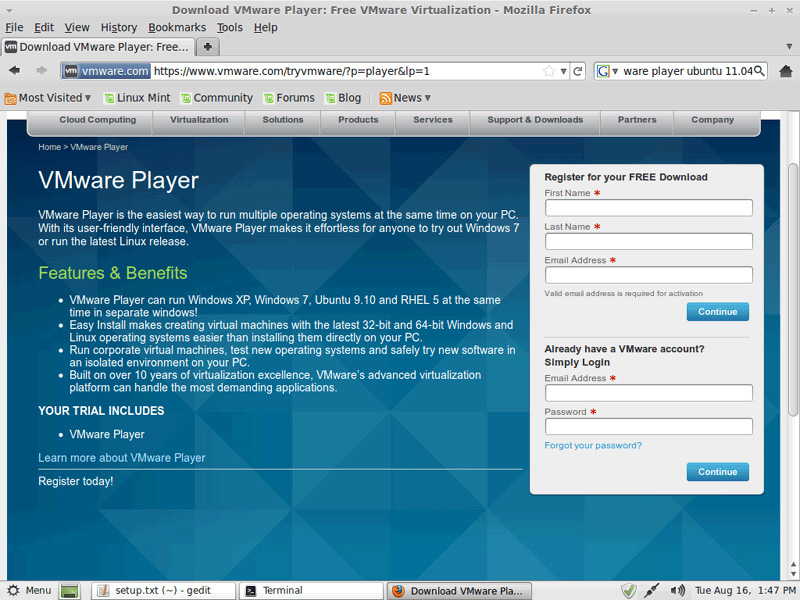Open the Community bookmark

click(217, 97)
